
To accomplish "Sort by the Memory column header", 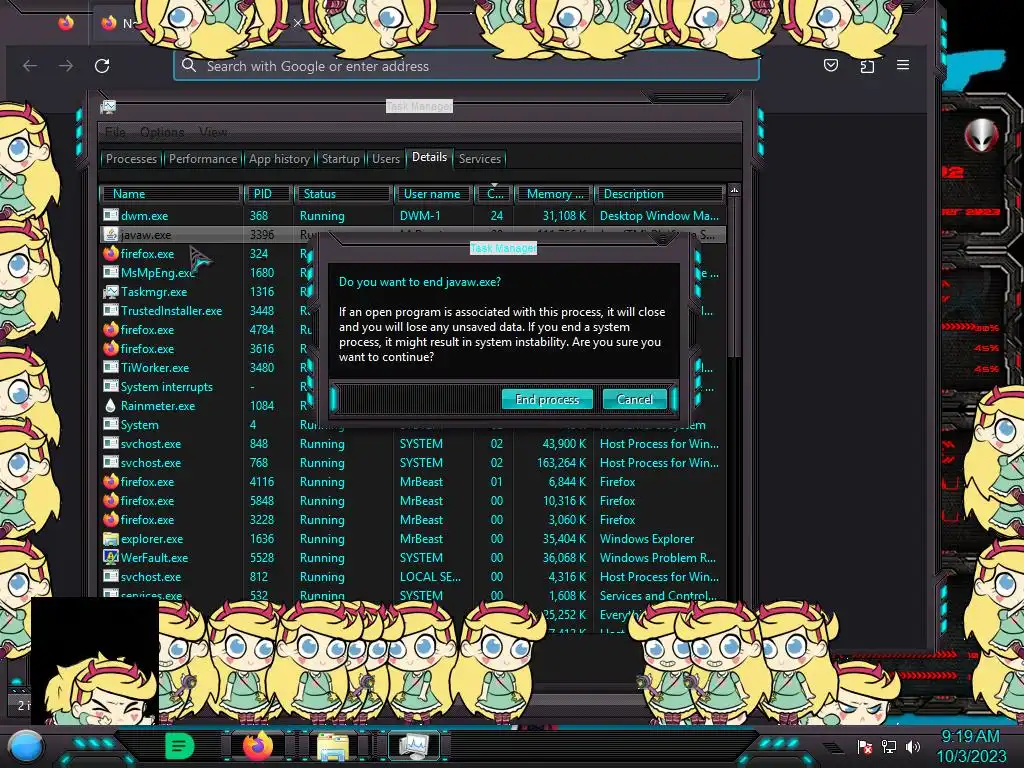I will [x=554, y=194].
